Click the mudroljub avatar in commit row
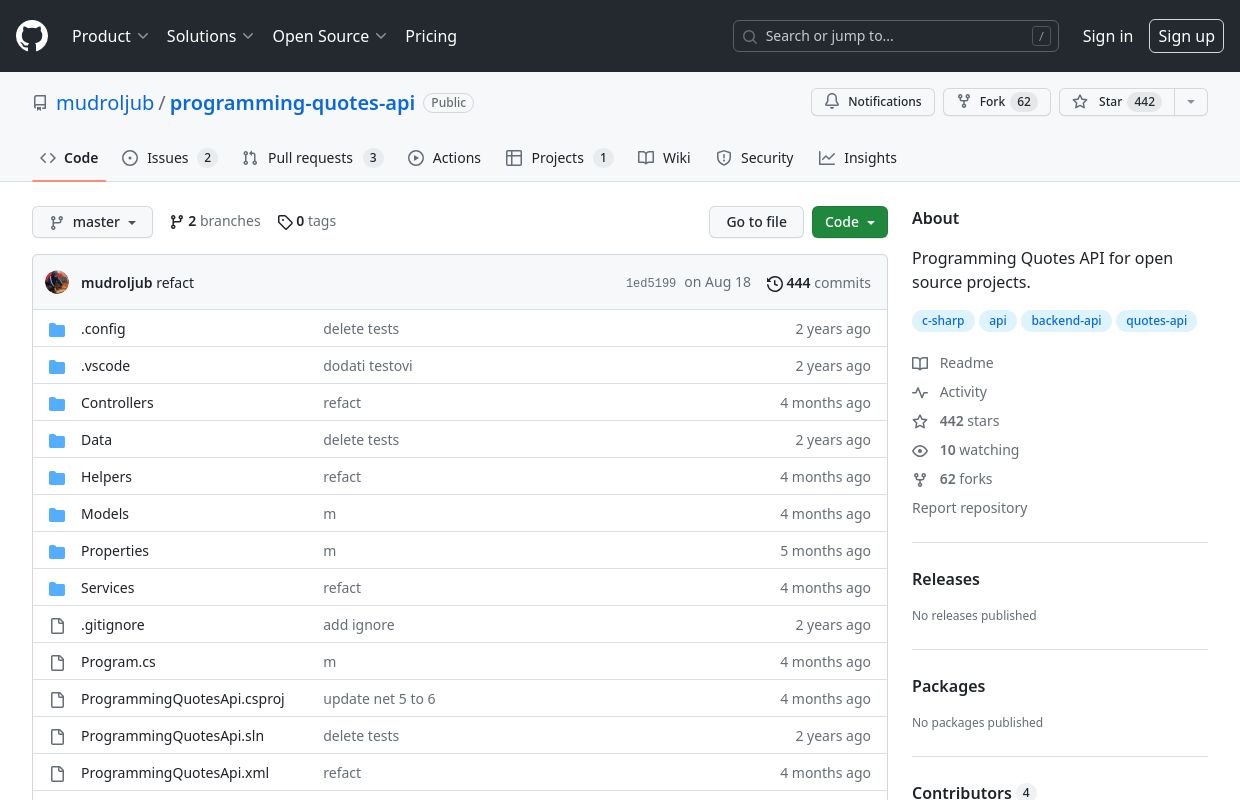Image resolution: width=1240 pixels, height=800 pixels. point(57,282)
